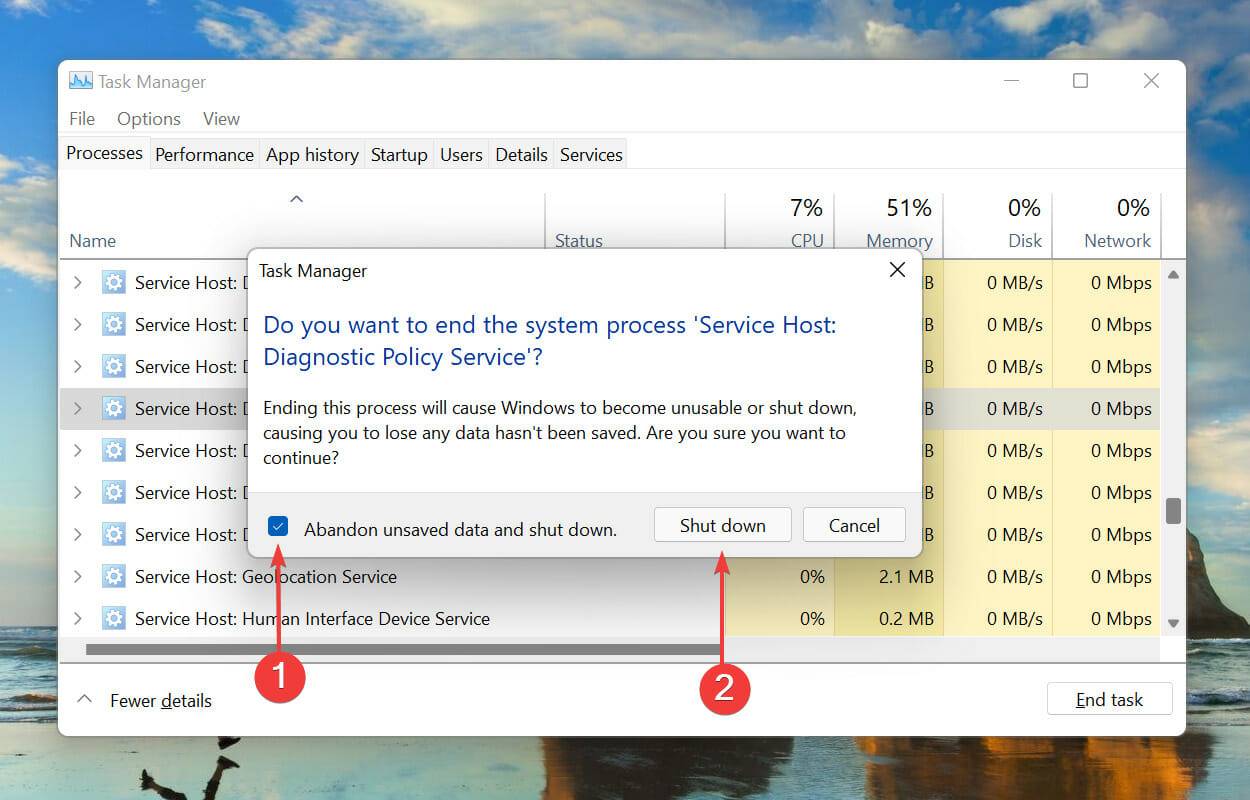Expand Service Host: Geolocation Service
Viewport: 1250px width, 800px height.
click(78, 577)
